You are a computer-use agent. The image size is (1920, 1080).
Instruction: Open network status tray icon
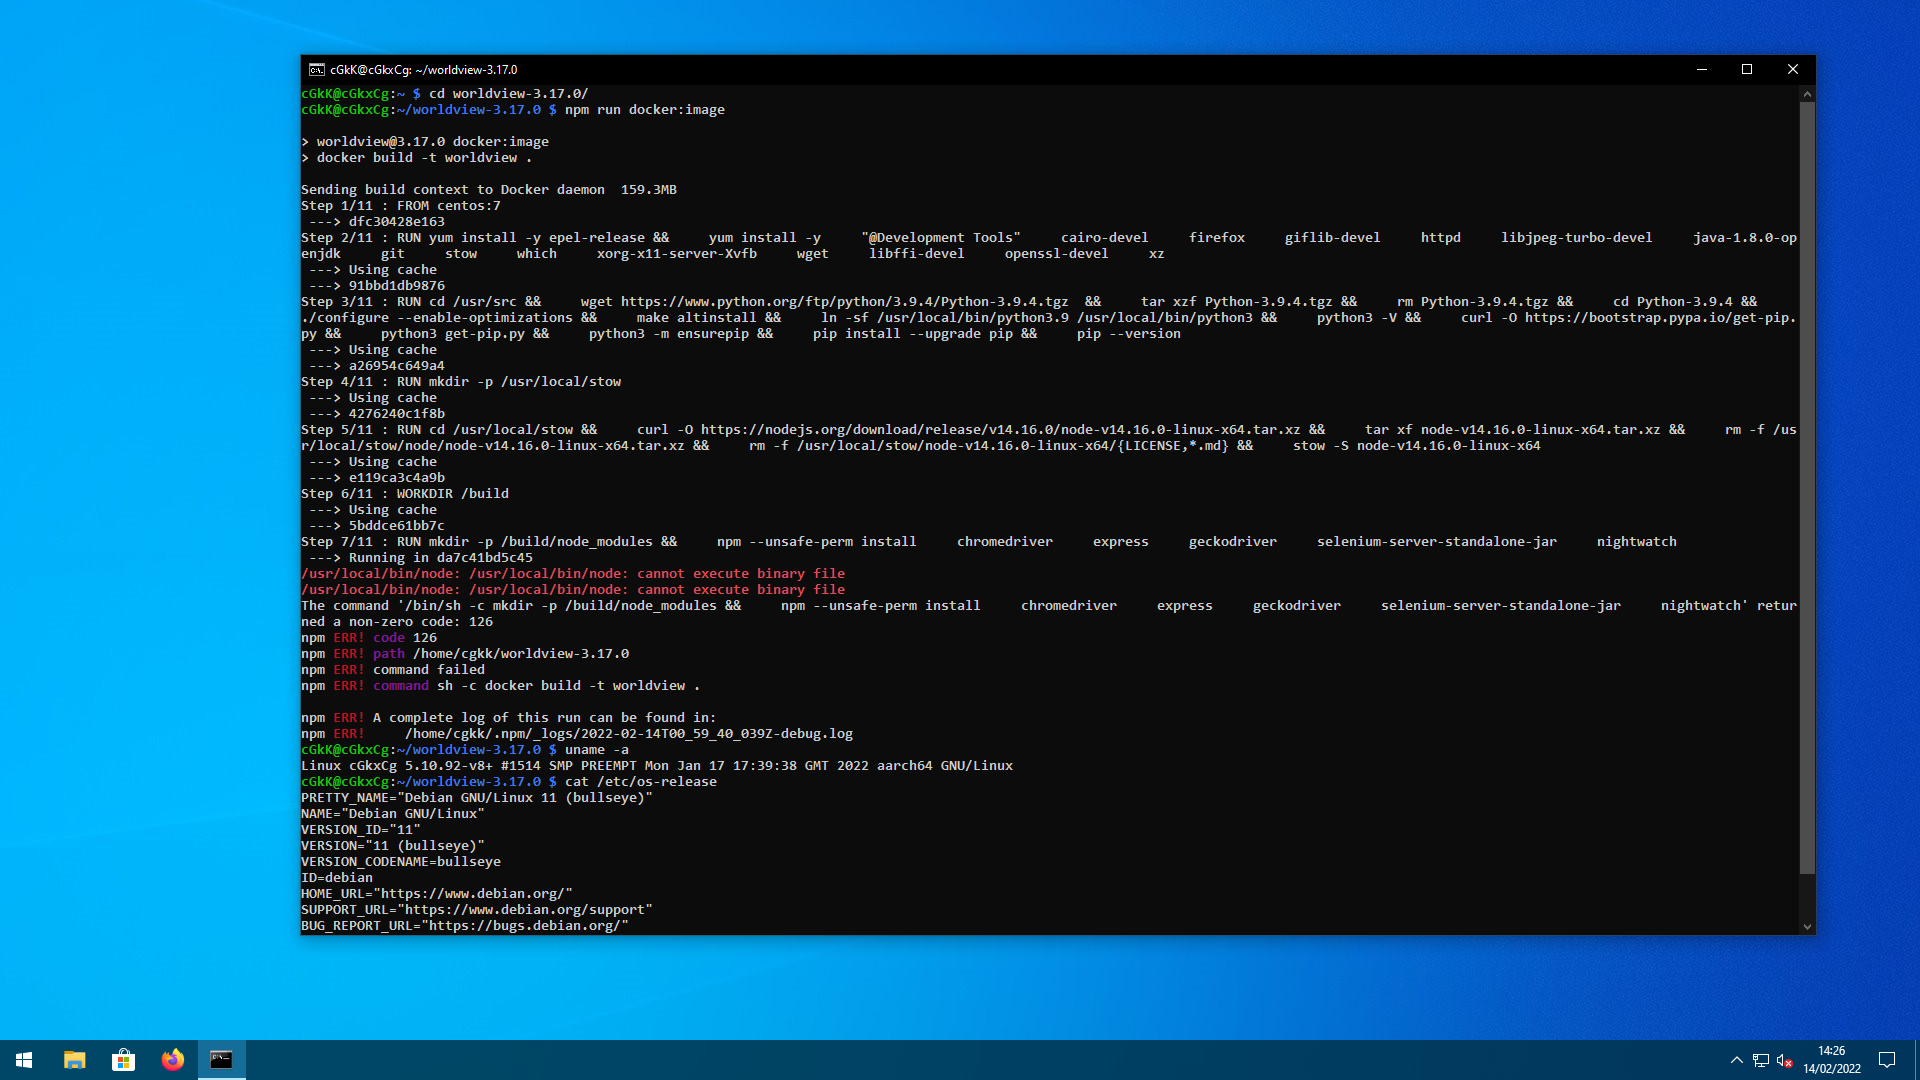click(x=1761, y=1060)
